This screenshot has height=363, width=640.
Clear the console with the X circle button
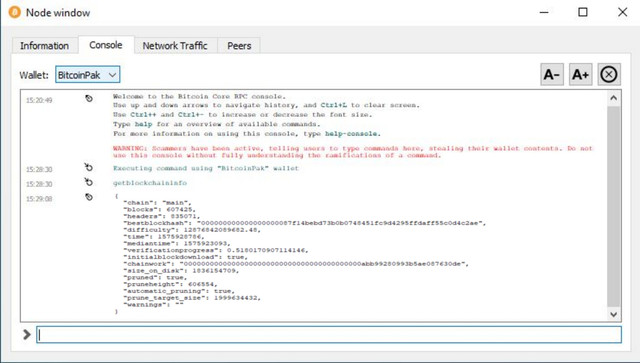(x=609, y=74)
